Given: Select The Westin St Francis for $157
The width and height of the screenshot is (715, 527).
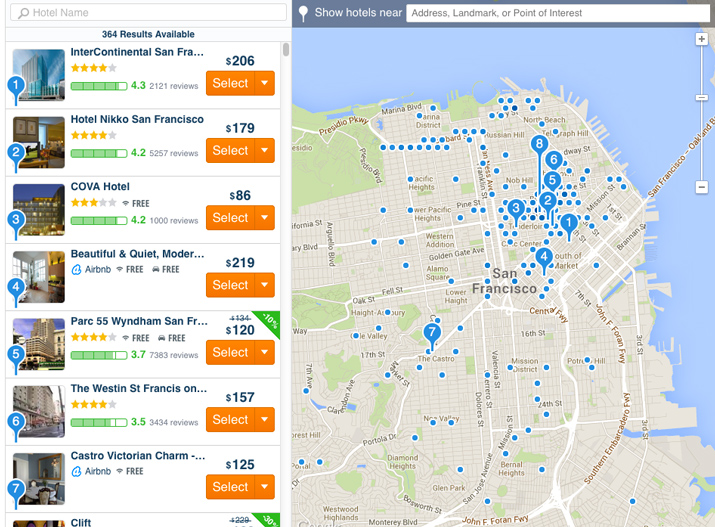Looking at the screenshot, I should point(230,419).
